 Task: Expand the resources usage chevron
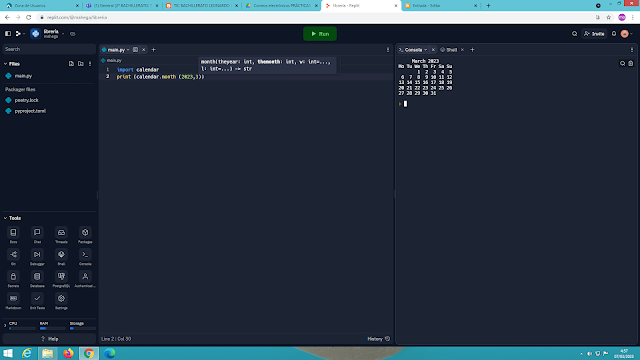point(5,325)
